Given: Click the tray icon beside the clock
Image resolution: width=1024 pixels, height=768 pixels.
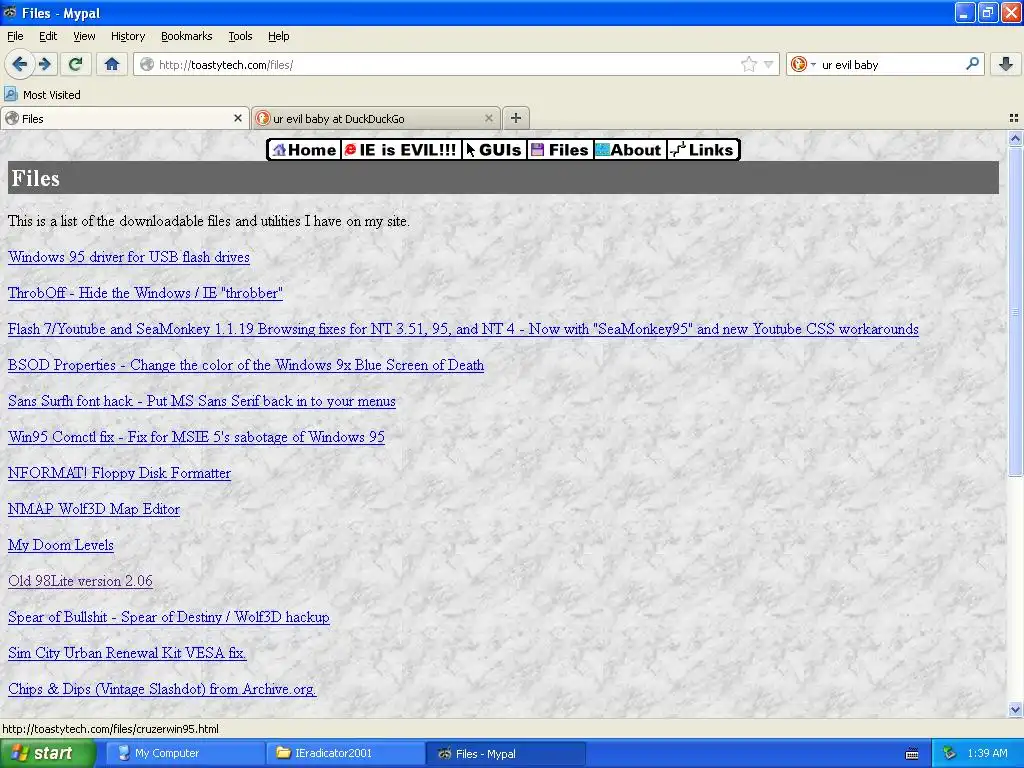Looking at the screenshot, I should pyautogui.click(x=949, y=753).
